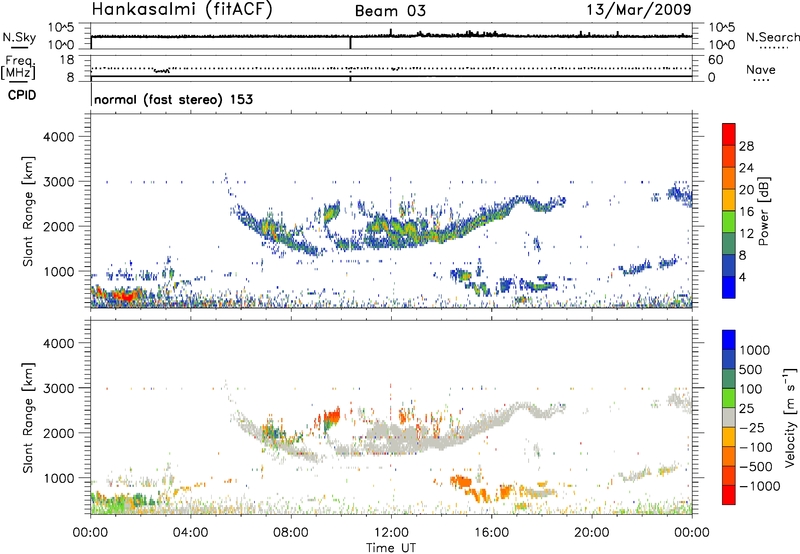The width and height of the screenshot is (800, 554).
Task: Click the 60 tick on Nave axis
Action: (x=715, y=60)
